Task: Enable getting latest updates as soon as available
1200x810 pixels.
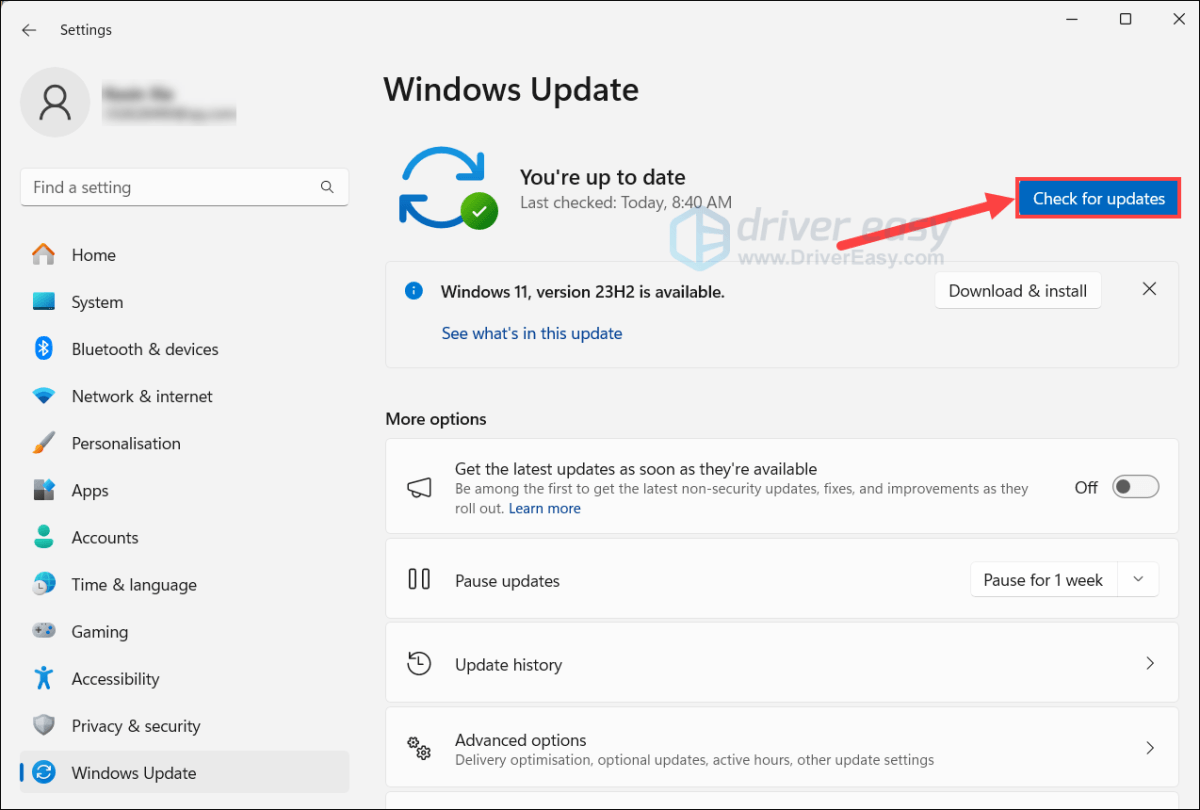Action: (x=1135, y=487)
